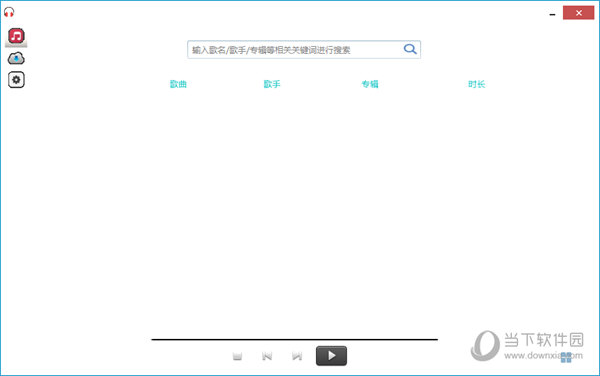The height and width of the screenshot is (376, 600).
Task: Seek on the black playback progress bar
Action: coord(295,339)
